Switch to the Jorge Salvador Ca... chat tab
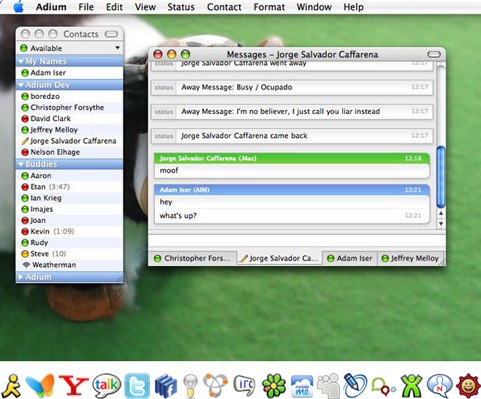 [279, 258]
